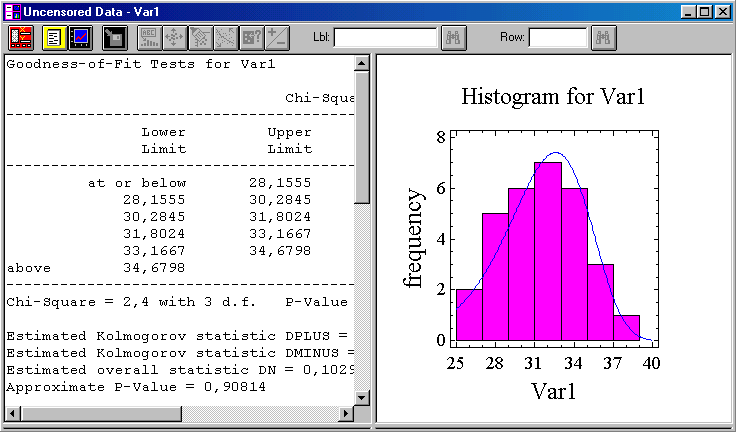The width and height of the screenshot is (736, 432).
Task: Click the vertical scrollbar thumb in text pane
Action: click(362, 138)
